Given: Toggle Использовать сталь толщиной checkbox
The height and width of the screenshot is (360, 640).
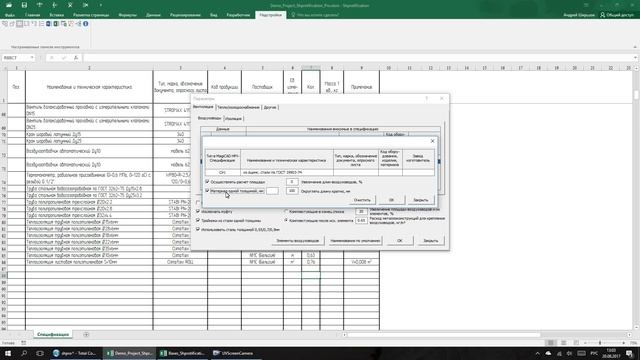Looking at the screenshot, I should [x=198, y=229].
